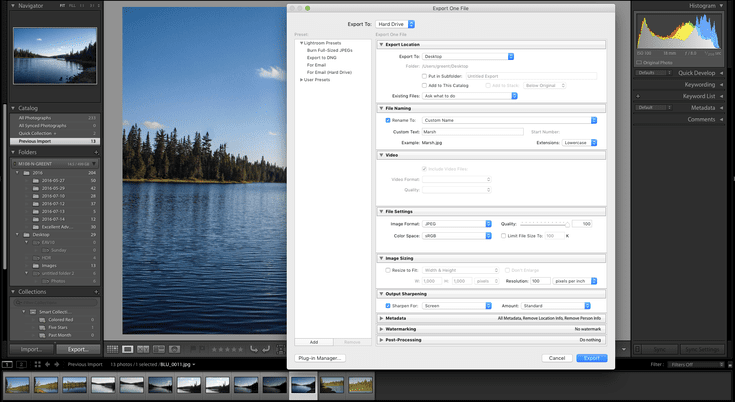This screenshot has width=735, height=402.
Task: Enable the Put in Subfolder checkbox
Action: coord(424,75)
